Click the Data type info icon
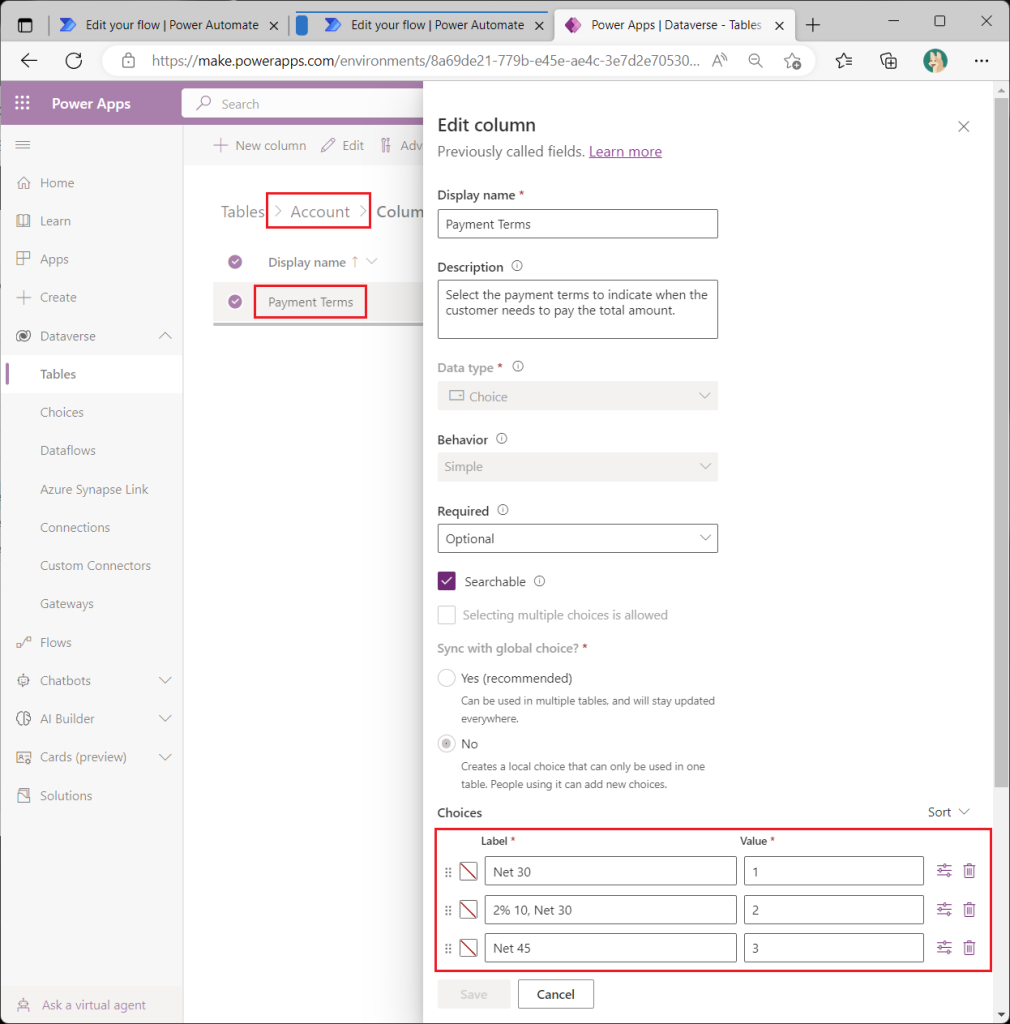1010x1024 pixels. (x=518, y=366)
